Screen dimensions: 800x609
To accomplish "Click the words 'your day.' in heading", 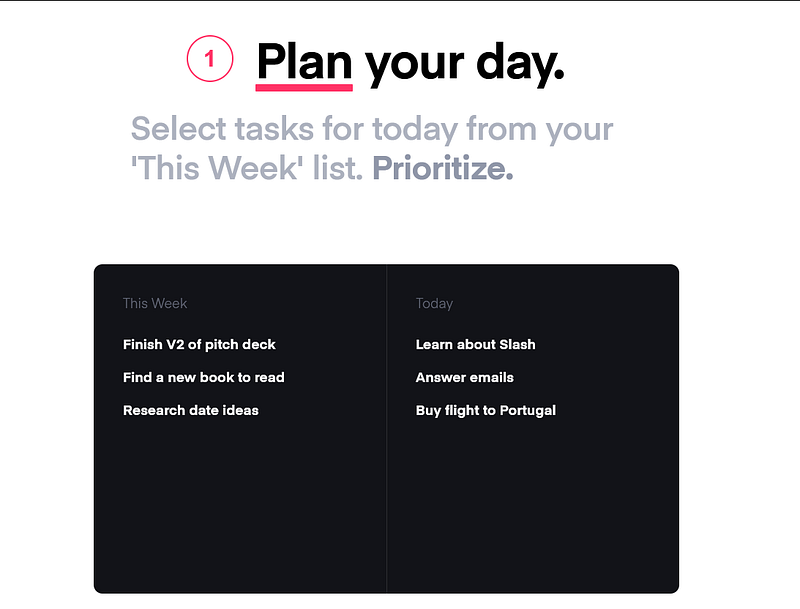I will [464, 64].
